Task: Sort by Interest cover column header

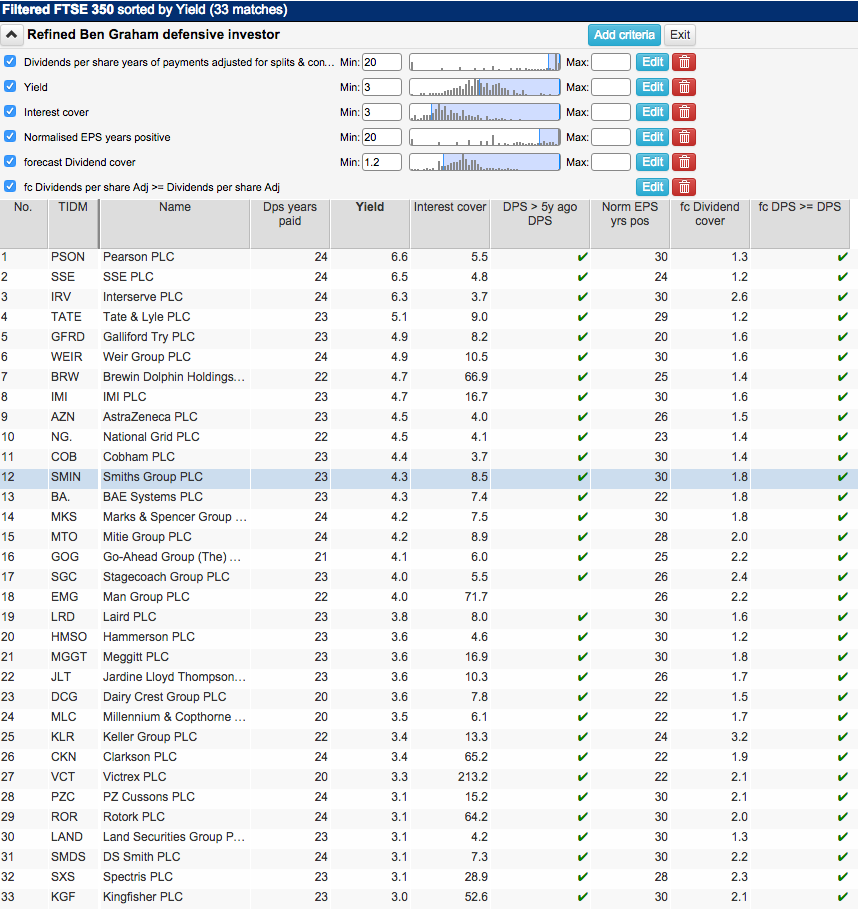Action: 450,223
